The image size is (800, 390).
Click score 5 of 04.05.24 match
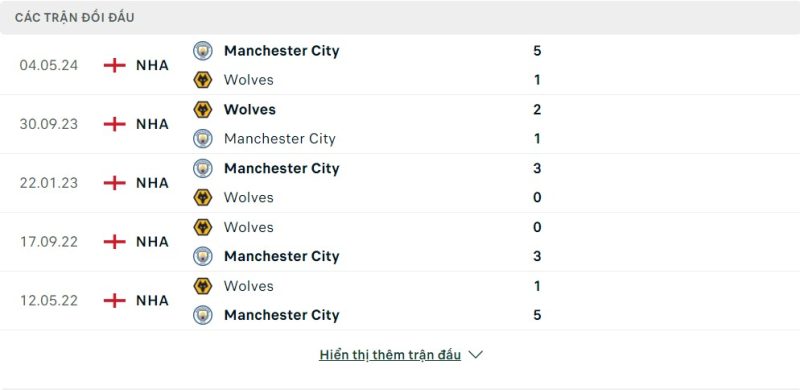coord(537,51)
